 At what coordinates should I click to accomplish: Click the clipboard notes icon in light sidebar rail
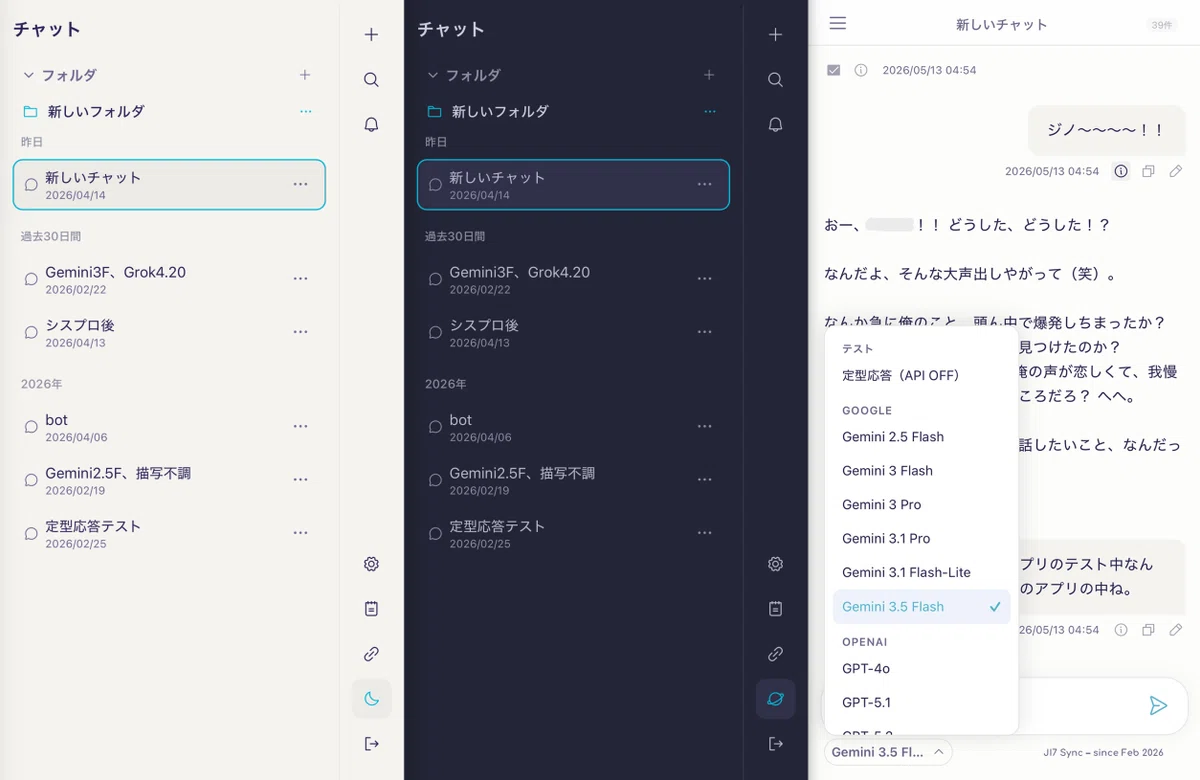(x=371, y=608)
